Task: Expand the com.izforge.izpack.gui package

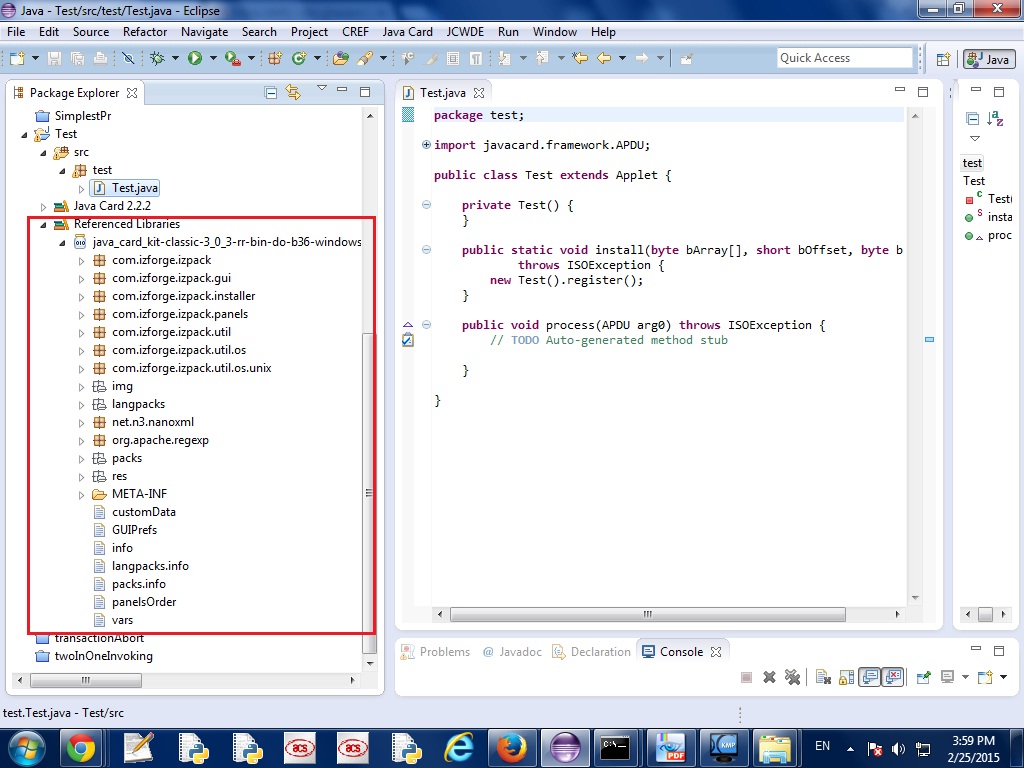Action: pos(82,279)
